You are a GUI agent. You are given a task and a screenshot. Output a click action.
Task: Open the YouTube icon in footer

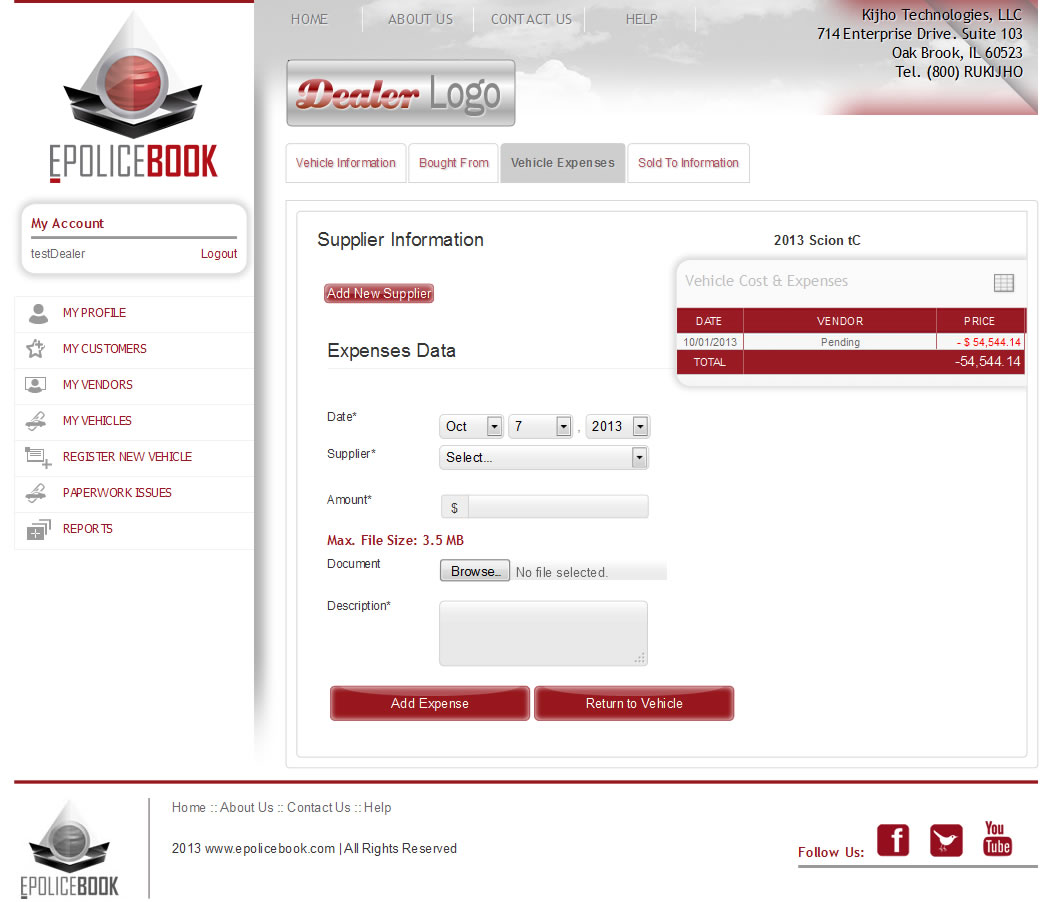996,839
